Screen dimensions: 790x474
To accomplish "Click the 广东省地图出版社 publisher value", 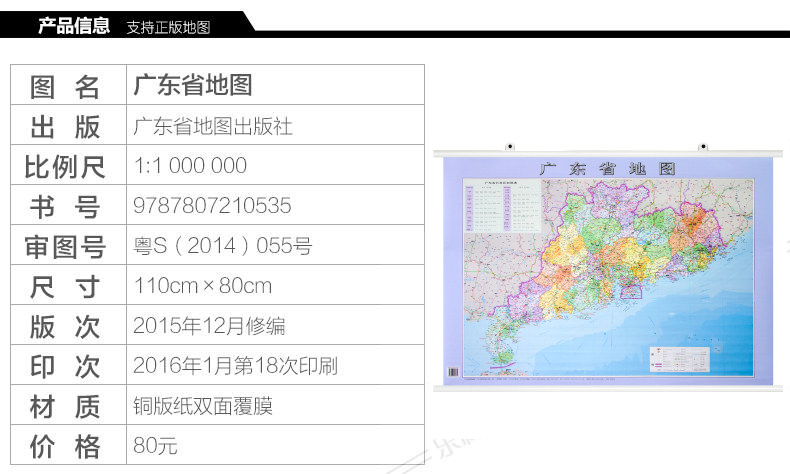I will [x=213, y=126].
